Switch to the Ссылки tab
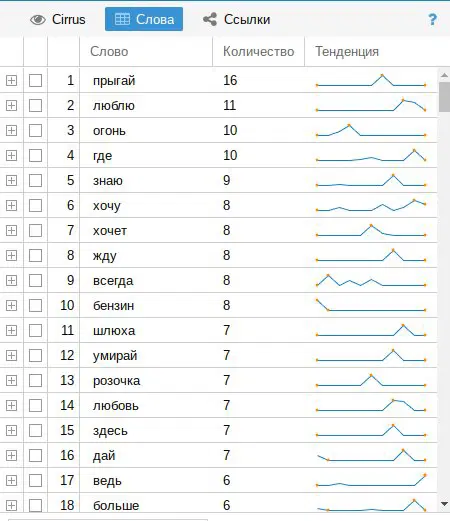The height and width of the screenshot is (521, 450). pos(237,19)
